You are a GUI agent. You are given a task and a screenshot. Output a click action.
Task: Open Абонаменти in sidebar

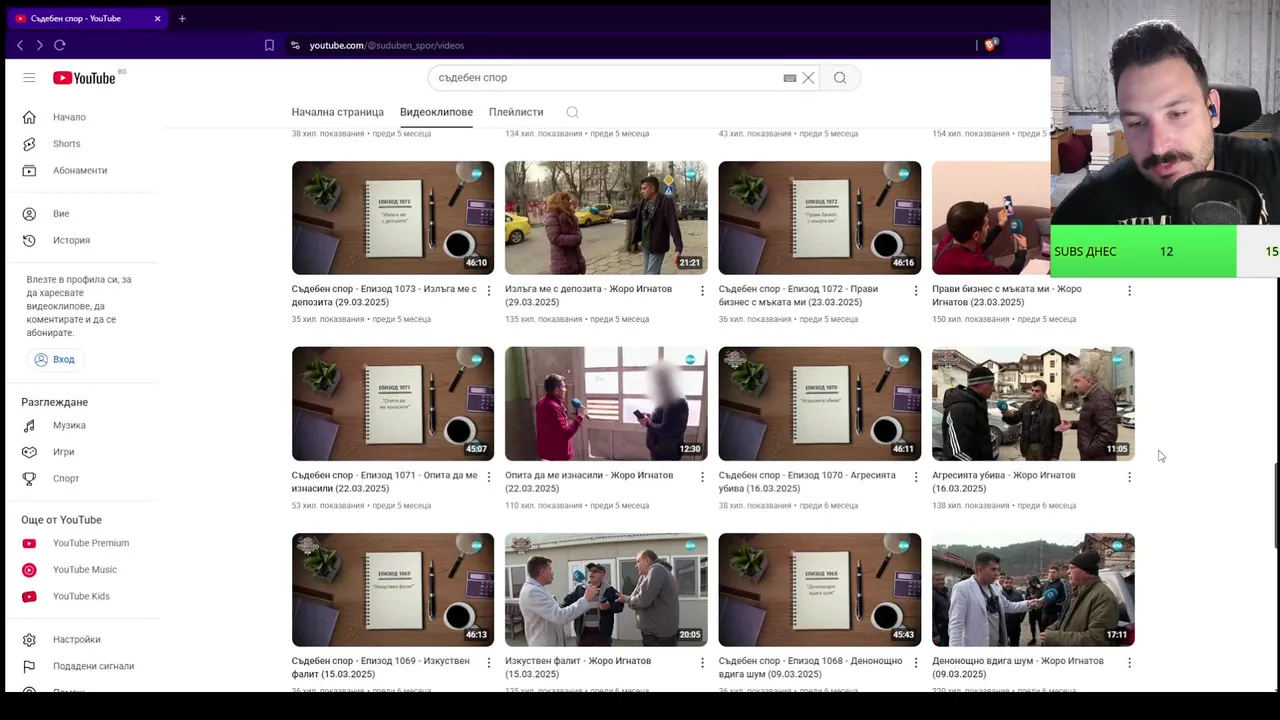[80, 170]
